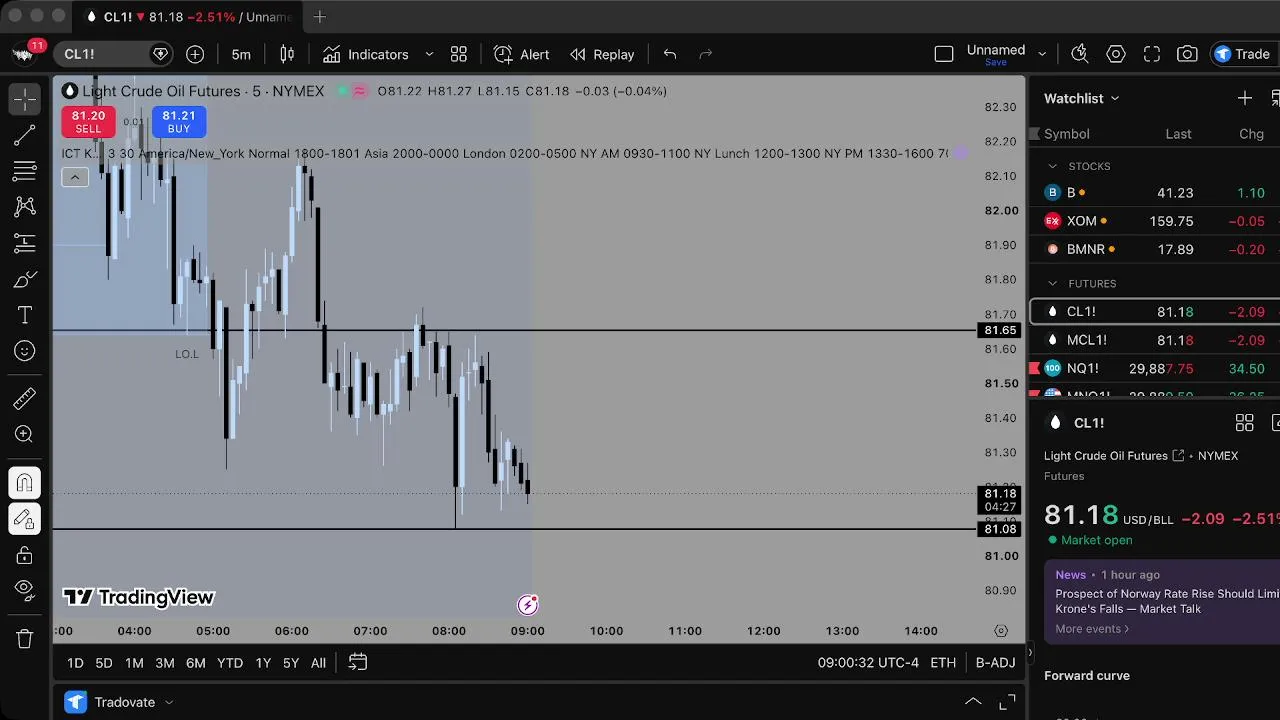This screenshot has height=720, width=1280.
Task: Collapse the STOCKS watchlist section
Action: 1052,166
